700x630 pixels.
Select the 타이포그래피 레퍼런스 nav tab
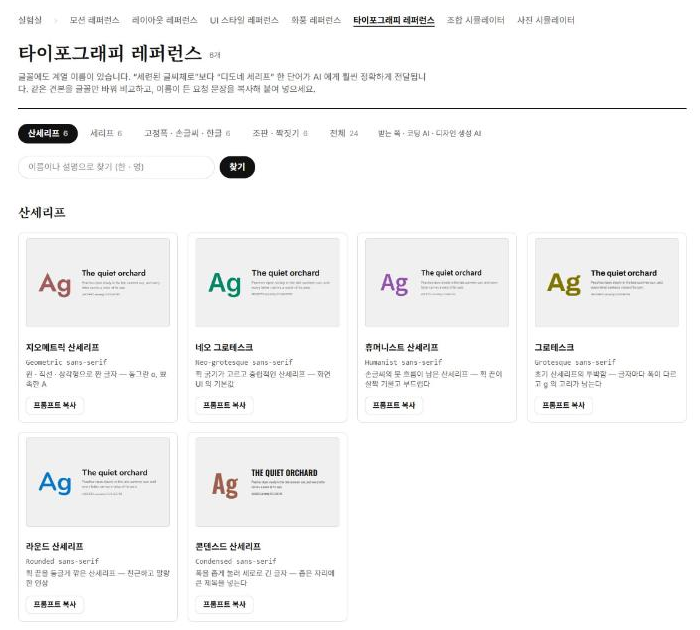coord(394,21)
